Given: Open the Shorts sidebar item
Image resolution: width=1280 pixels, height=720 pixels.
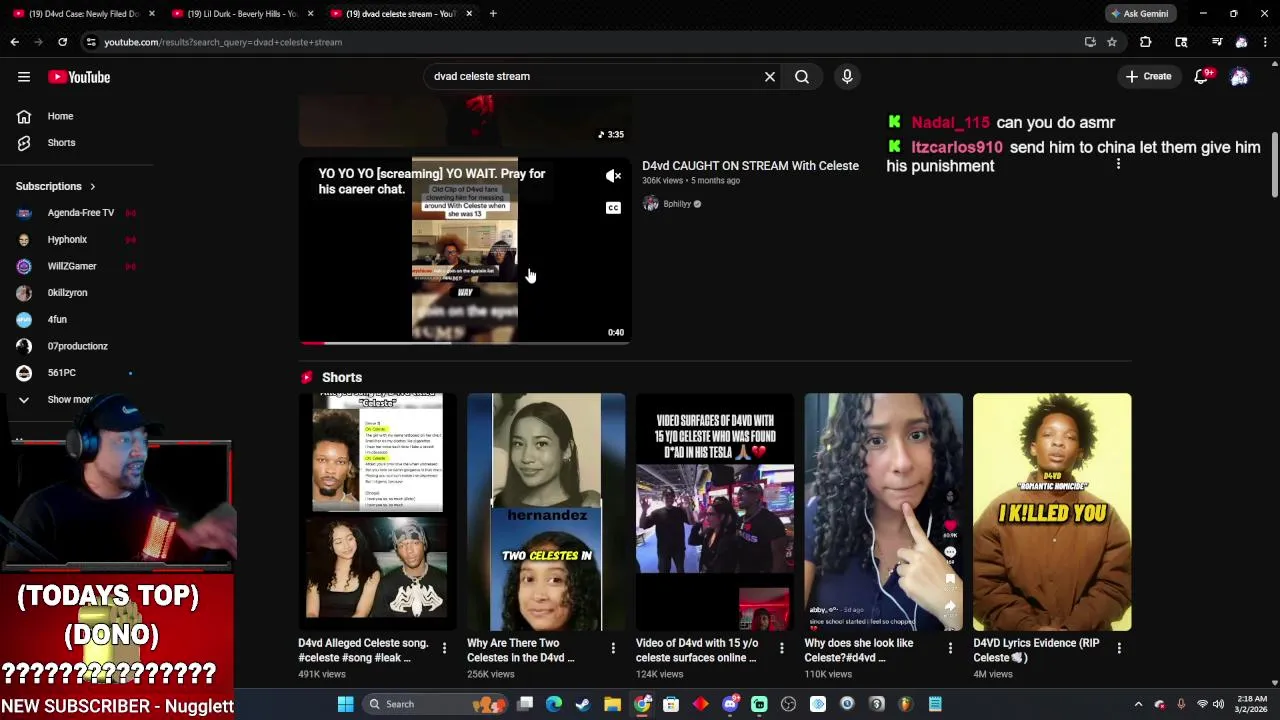Looking at the screenshot, I should coord(61,142).
